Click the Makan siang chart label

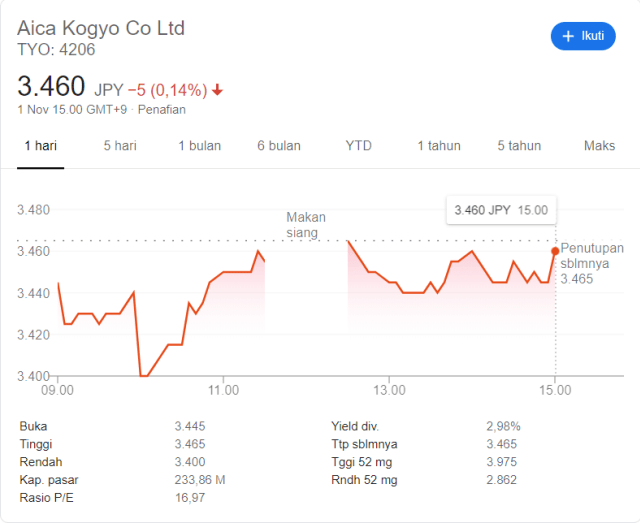click(306, 225)
